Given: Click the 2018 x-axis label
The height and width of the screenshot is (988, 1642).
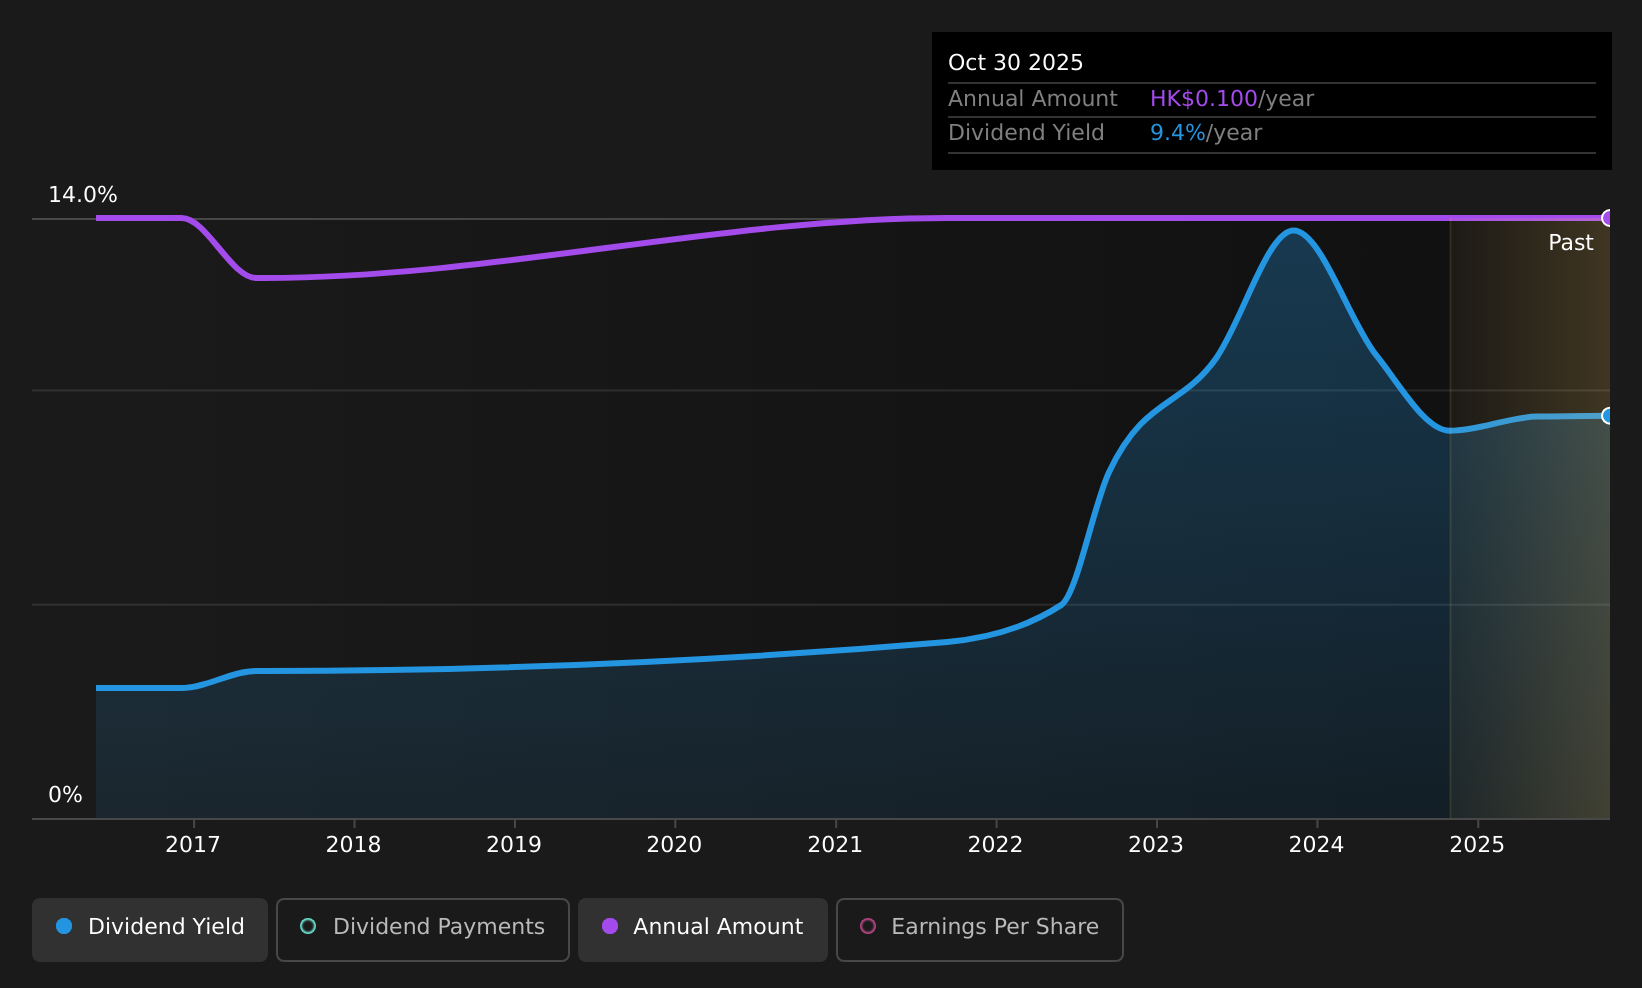Looking at the screenshot, I should 354,845.
